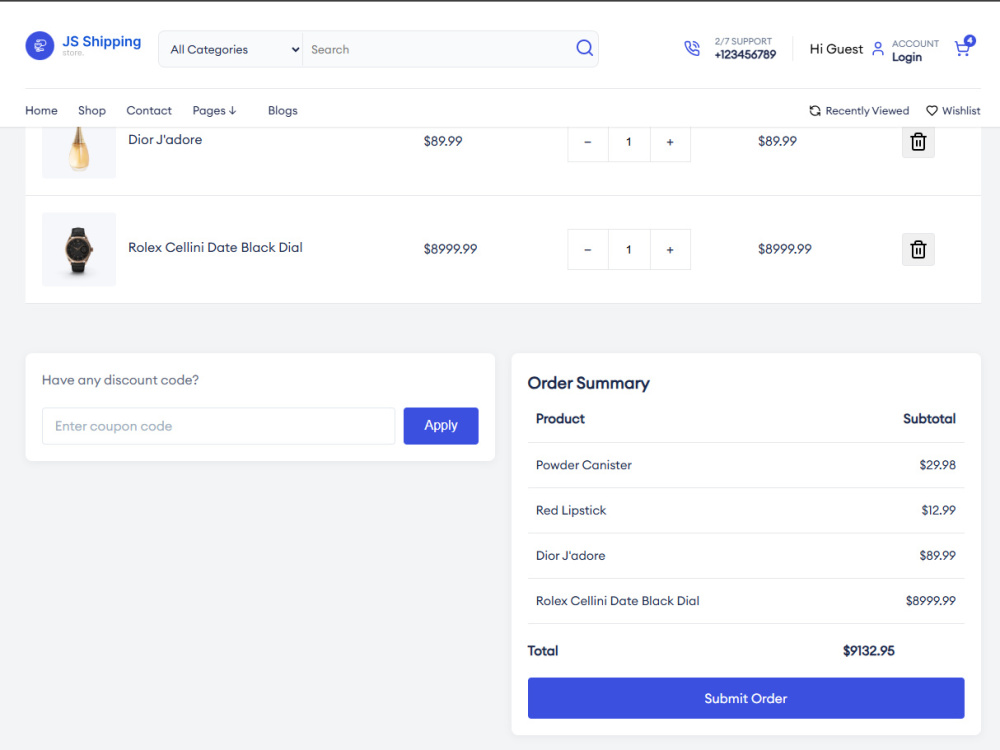Click Red Lipstick in Order Summary
The image size is (1000, 750).
click(571, 511)
